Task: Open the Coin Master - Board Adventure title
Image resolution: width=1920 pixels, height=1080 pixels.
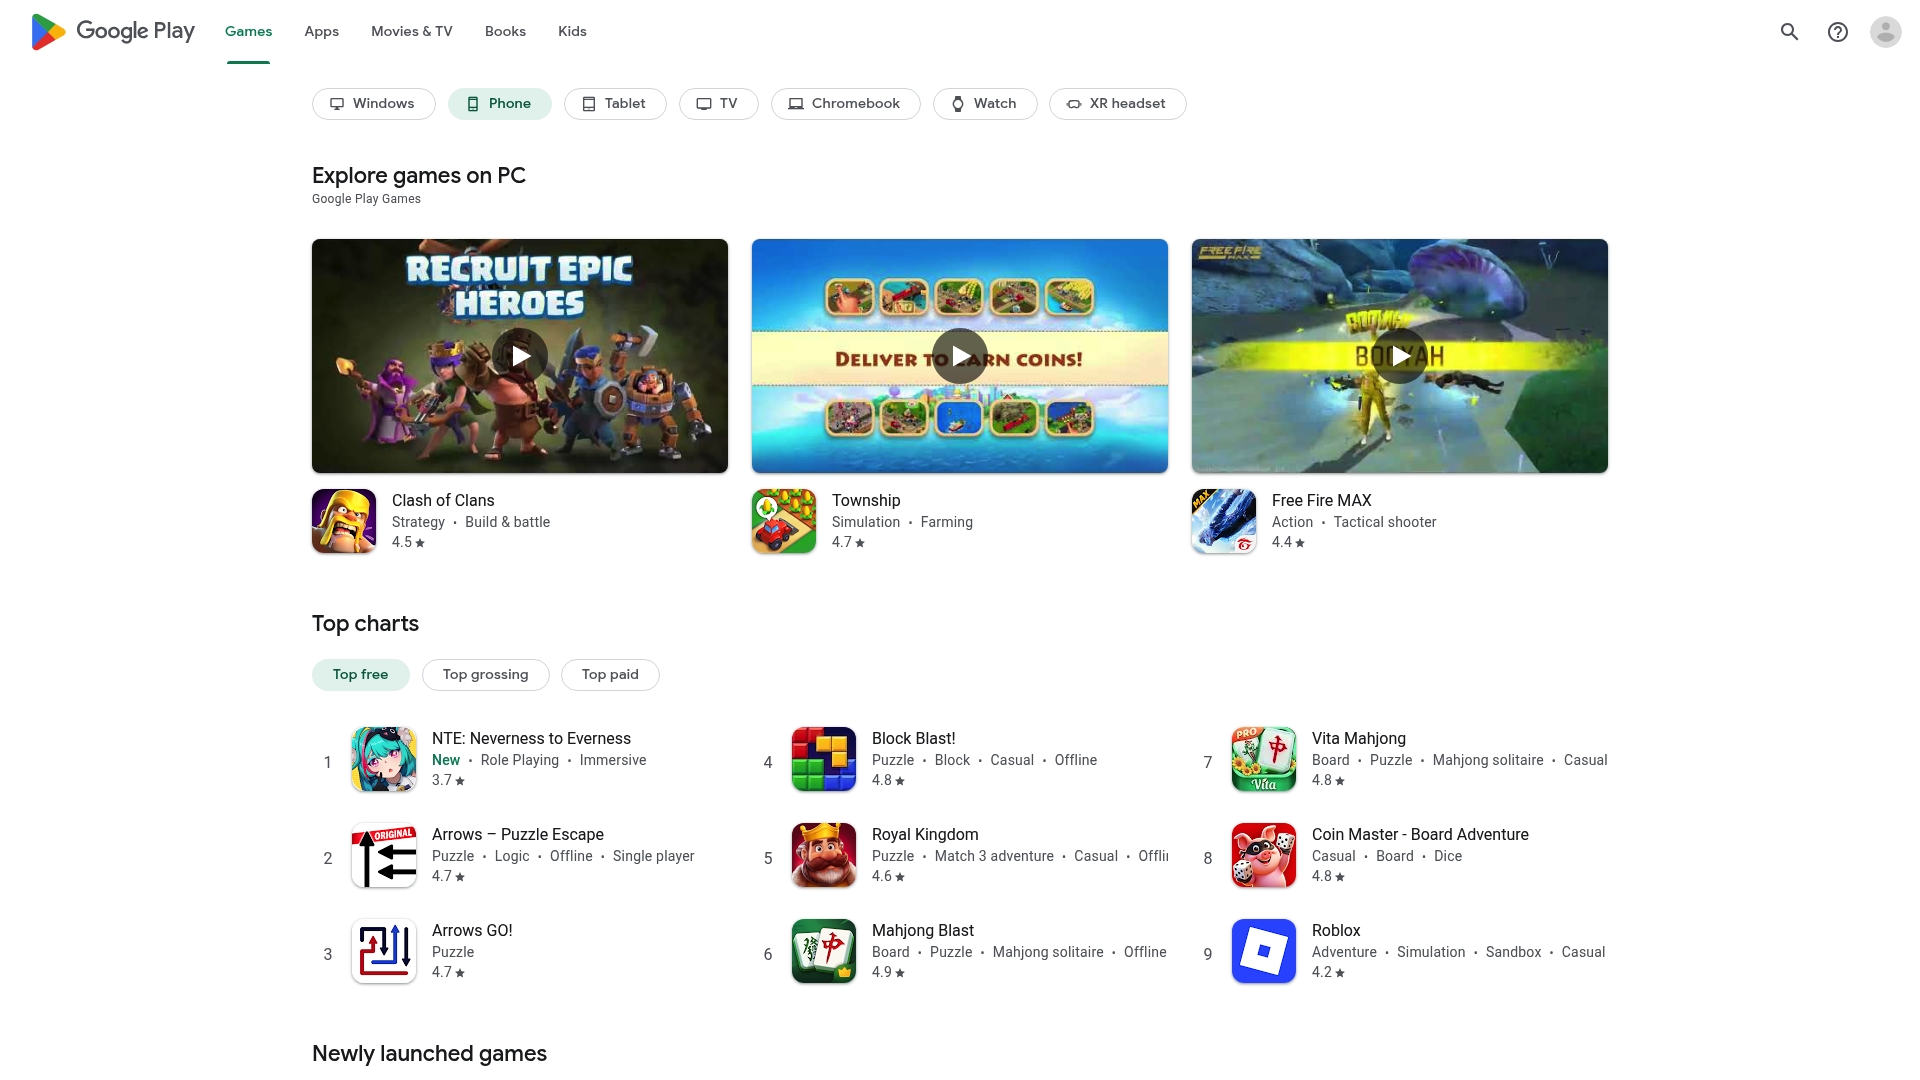Action: pyautogui.click(x=1420, y=835)
